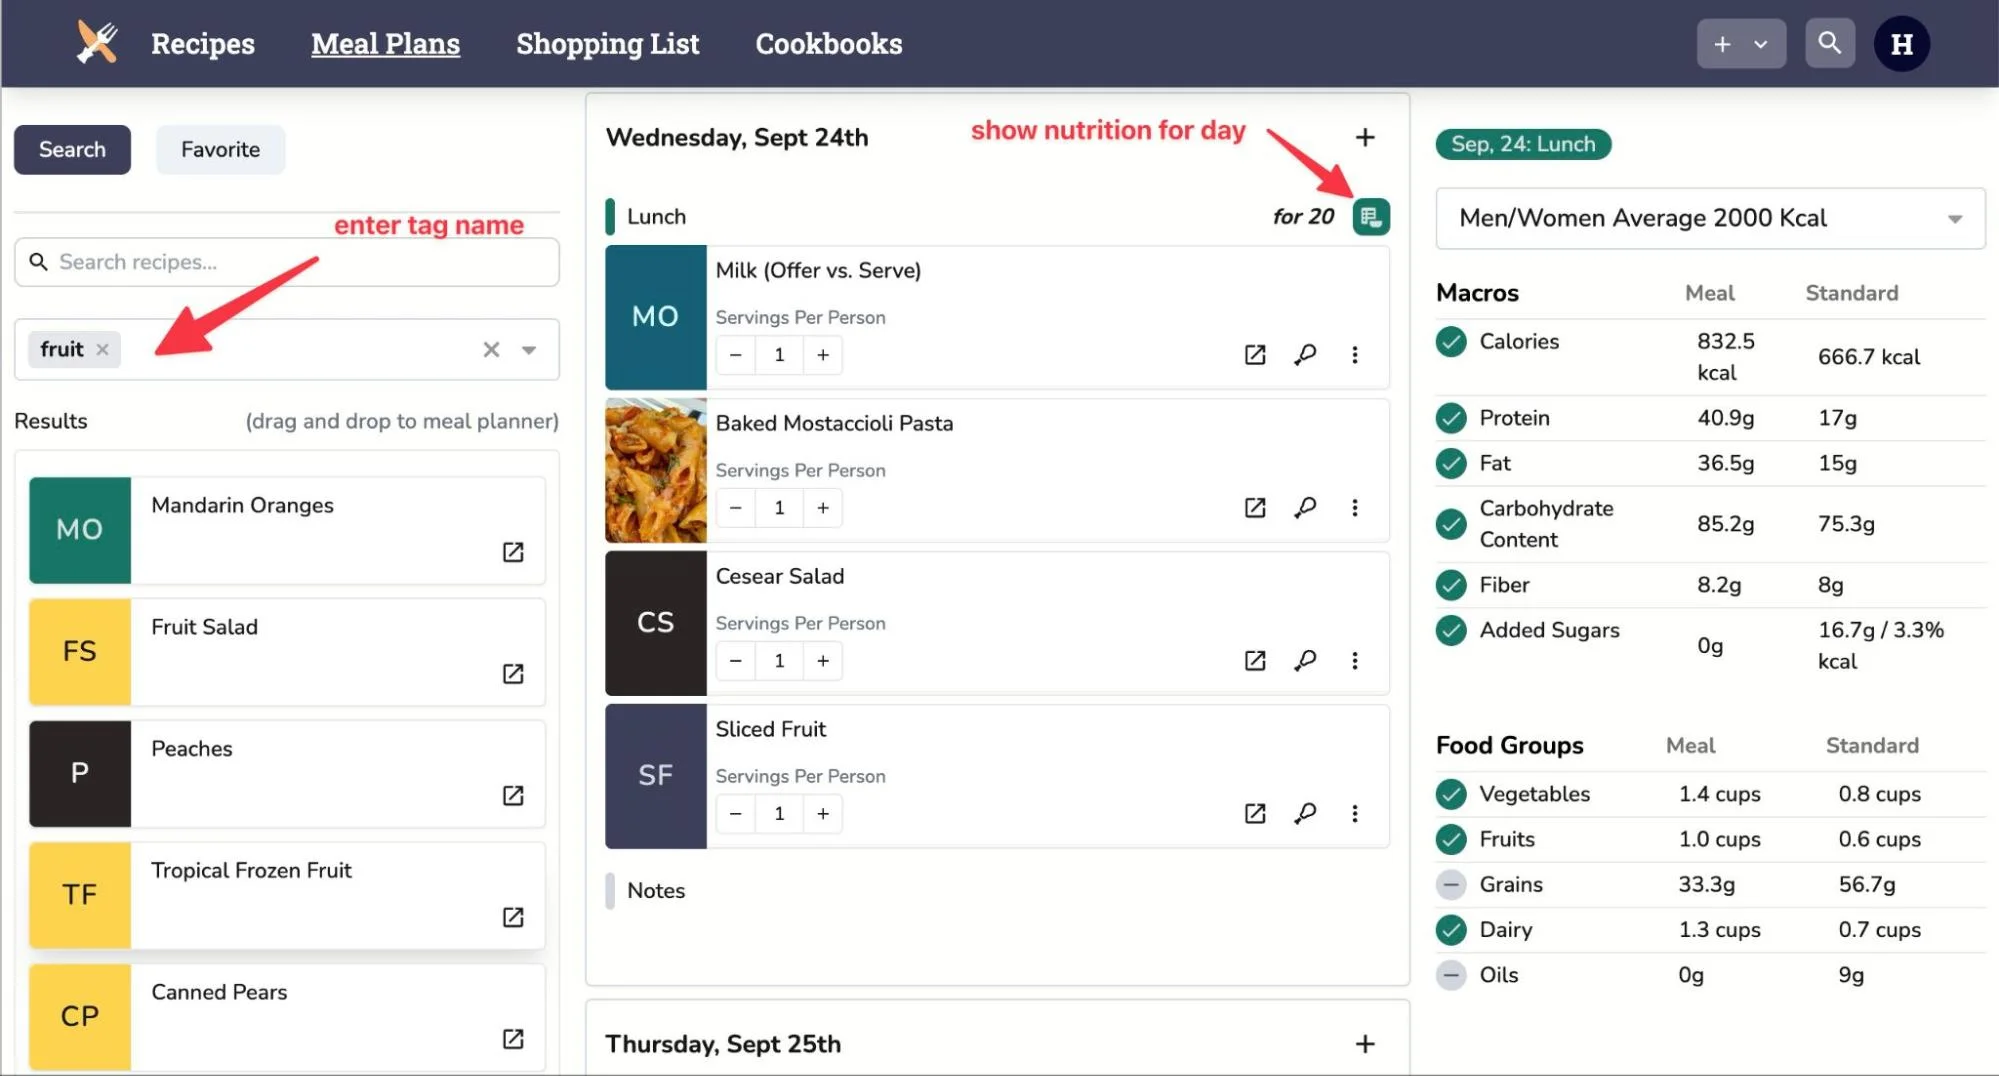Screen dimensions: 1999x1076
Task: Toggle the Fiber macro checkmark
Action: (x=1450, y=584)
